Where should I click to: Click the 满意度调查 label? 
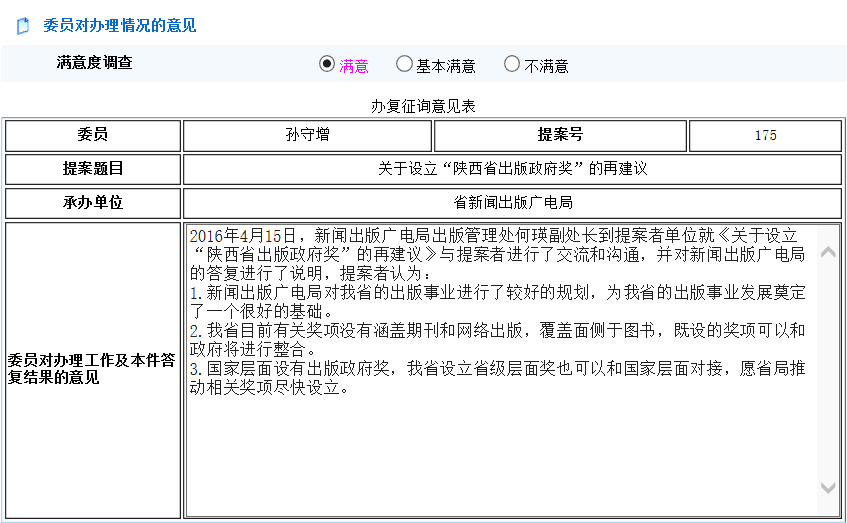pyautogui.click(x=95, y=63)
